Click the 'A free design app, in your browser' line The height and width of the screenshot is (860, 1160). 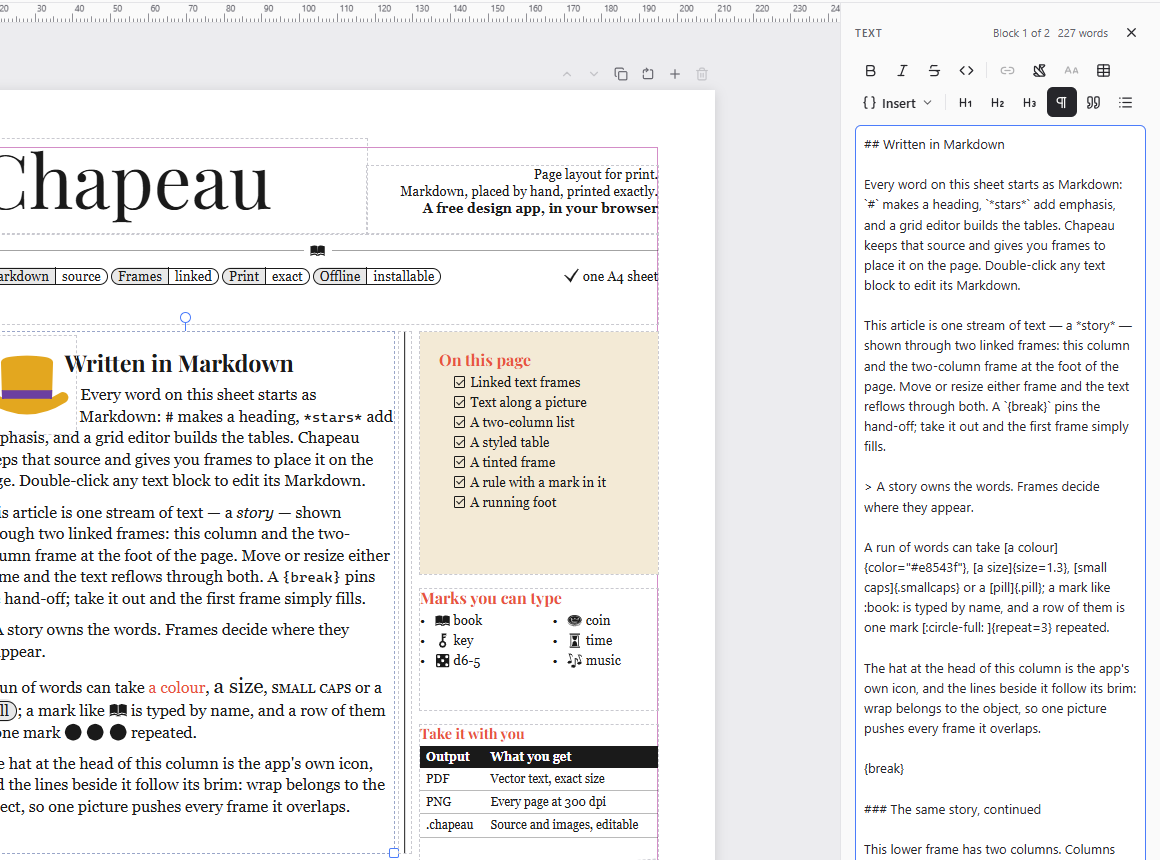[x=539, y=209]
